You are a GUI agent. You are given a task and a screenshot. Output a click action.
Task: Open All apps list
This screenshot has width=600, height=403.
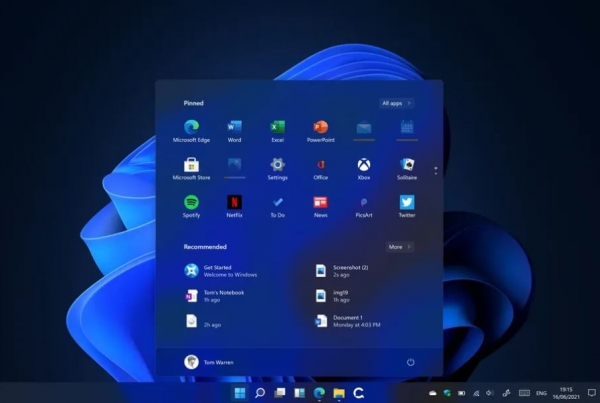[396, 103]
